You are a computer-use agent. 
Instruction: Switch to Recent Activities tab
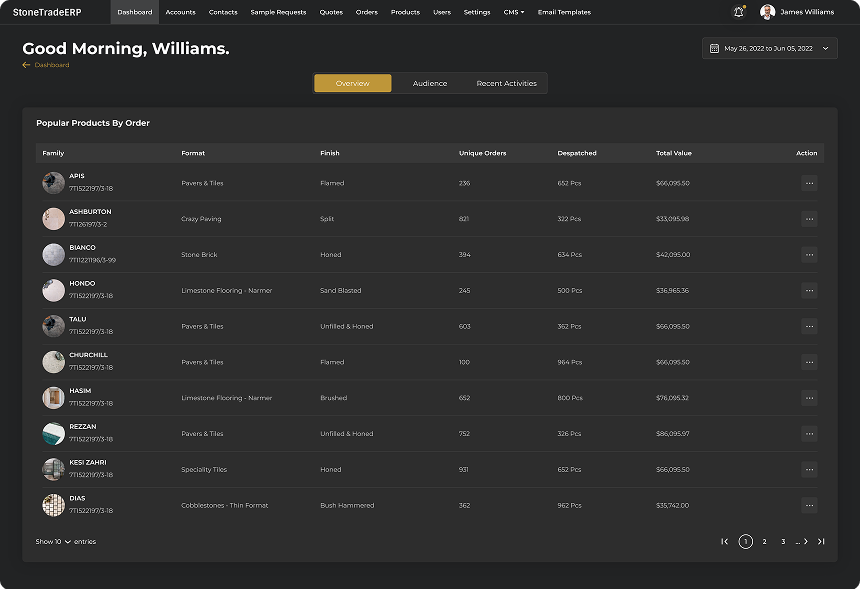pos(507,83)
